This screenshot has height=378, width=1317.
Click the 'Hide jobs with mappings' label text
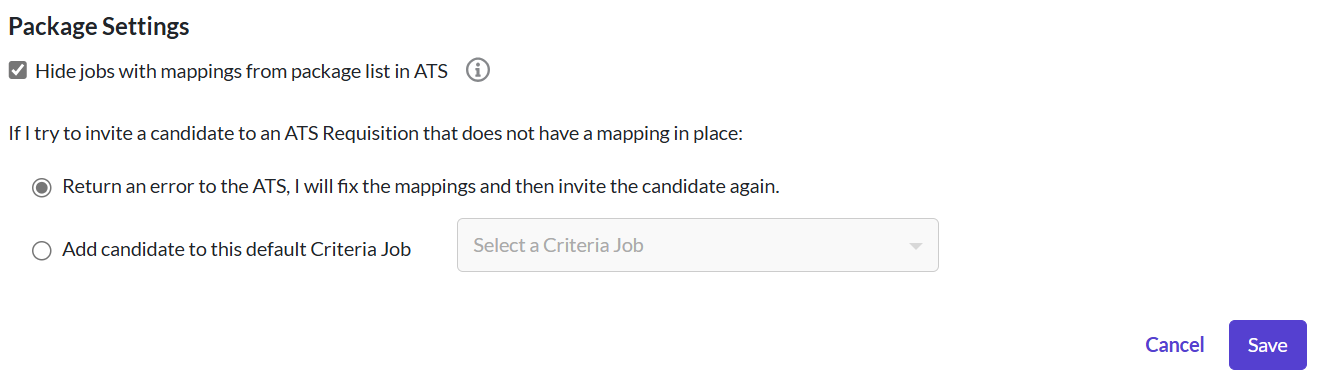pyautogui.click(x=241, y=71)
